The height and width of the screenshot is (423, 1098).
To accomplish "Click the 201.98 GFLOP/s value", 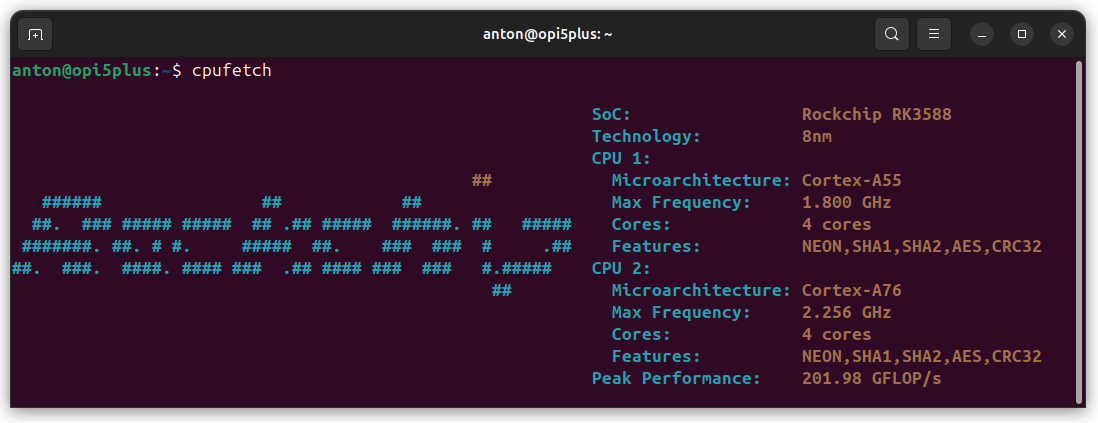I will 871,378.
